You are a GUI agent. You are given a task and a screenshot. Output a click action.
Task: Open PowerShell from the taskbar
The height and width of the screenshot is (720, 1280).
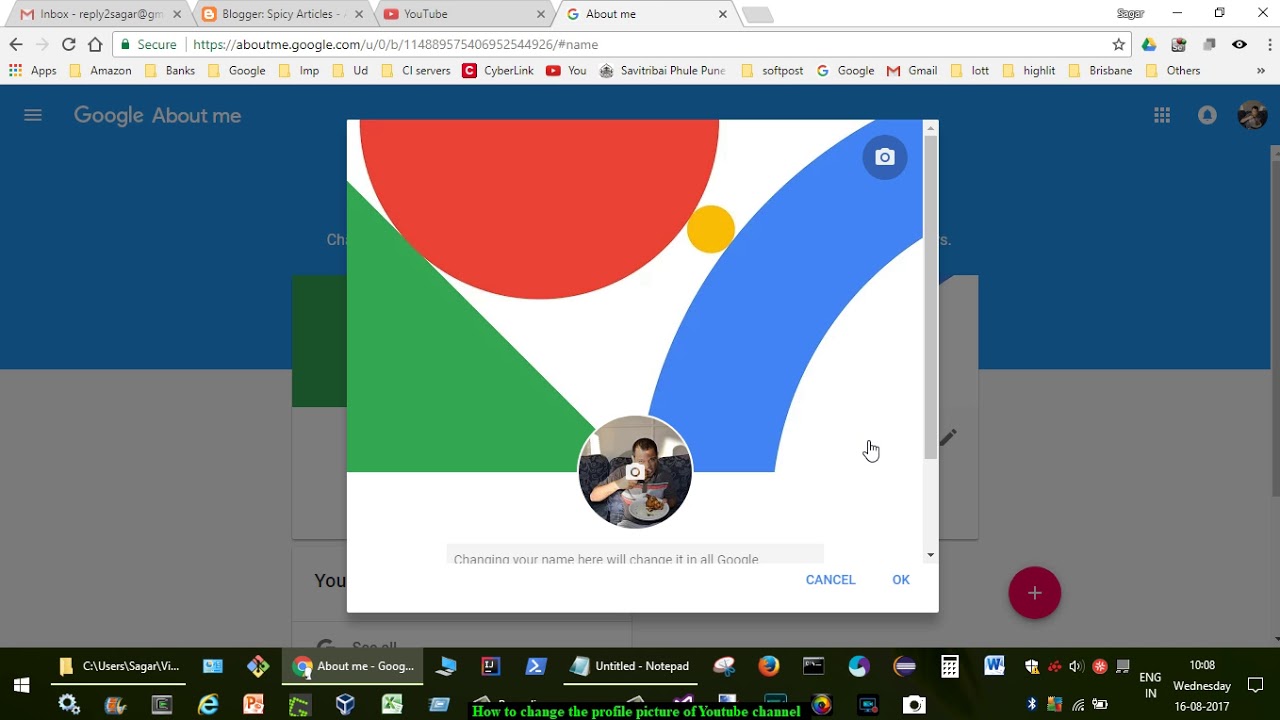coord(535,666)
